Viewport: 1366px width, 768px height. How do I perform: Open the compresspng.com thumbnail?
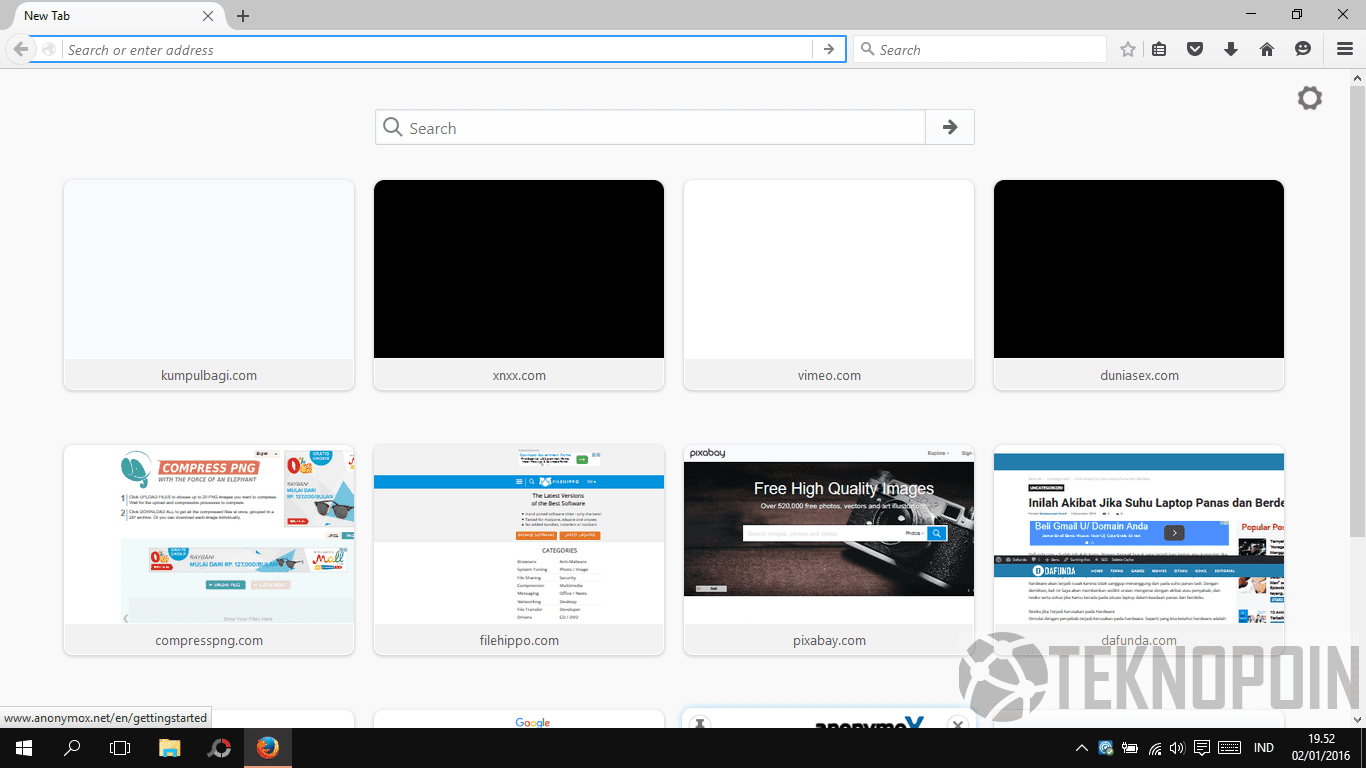(209, 535)
